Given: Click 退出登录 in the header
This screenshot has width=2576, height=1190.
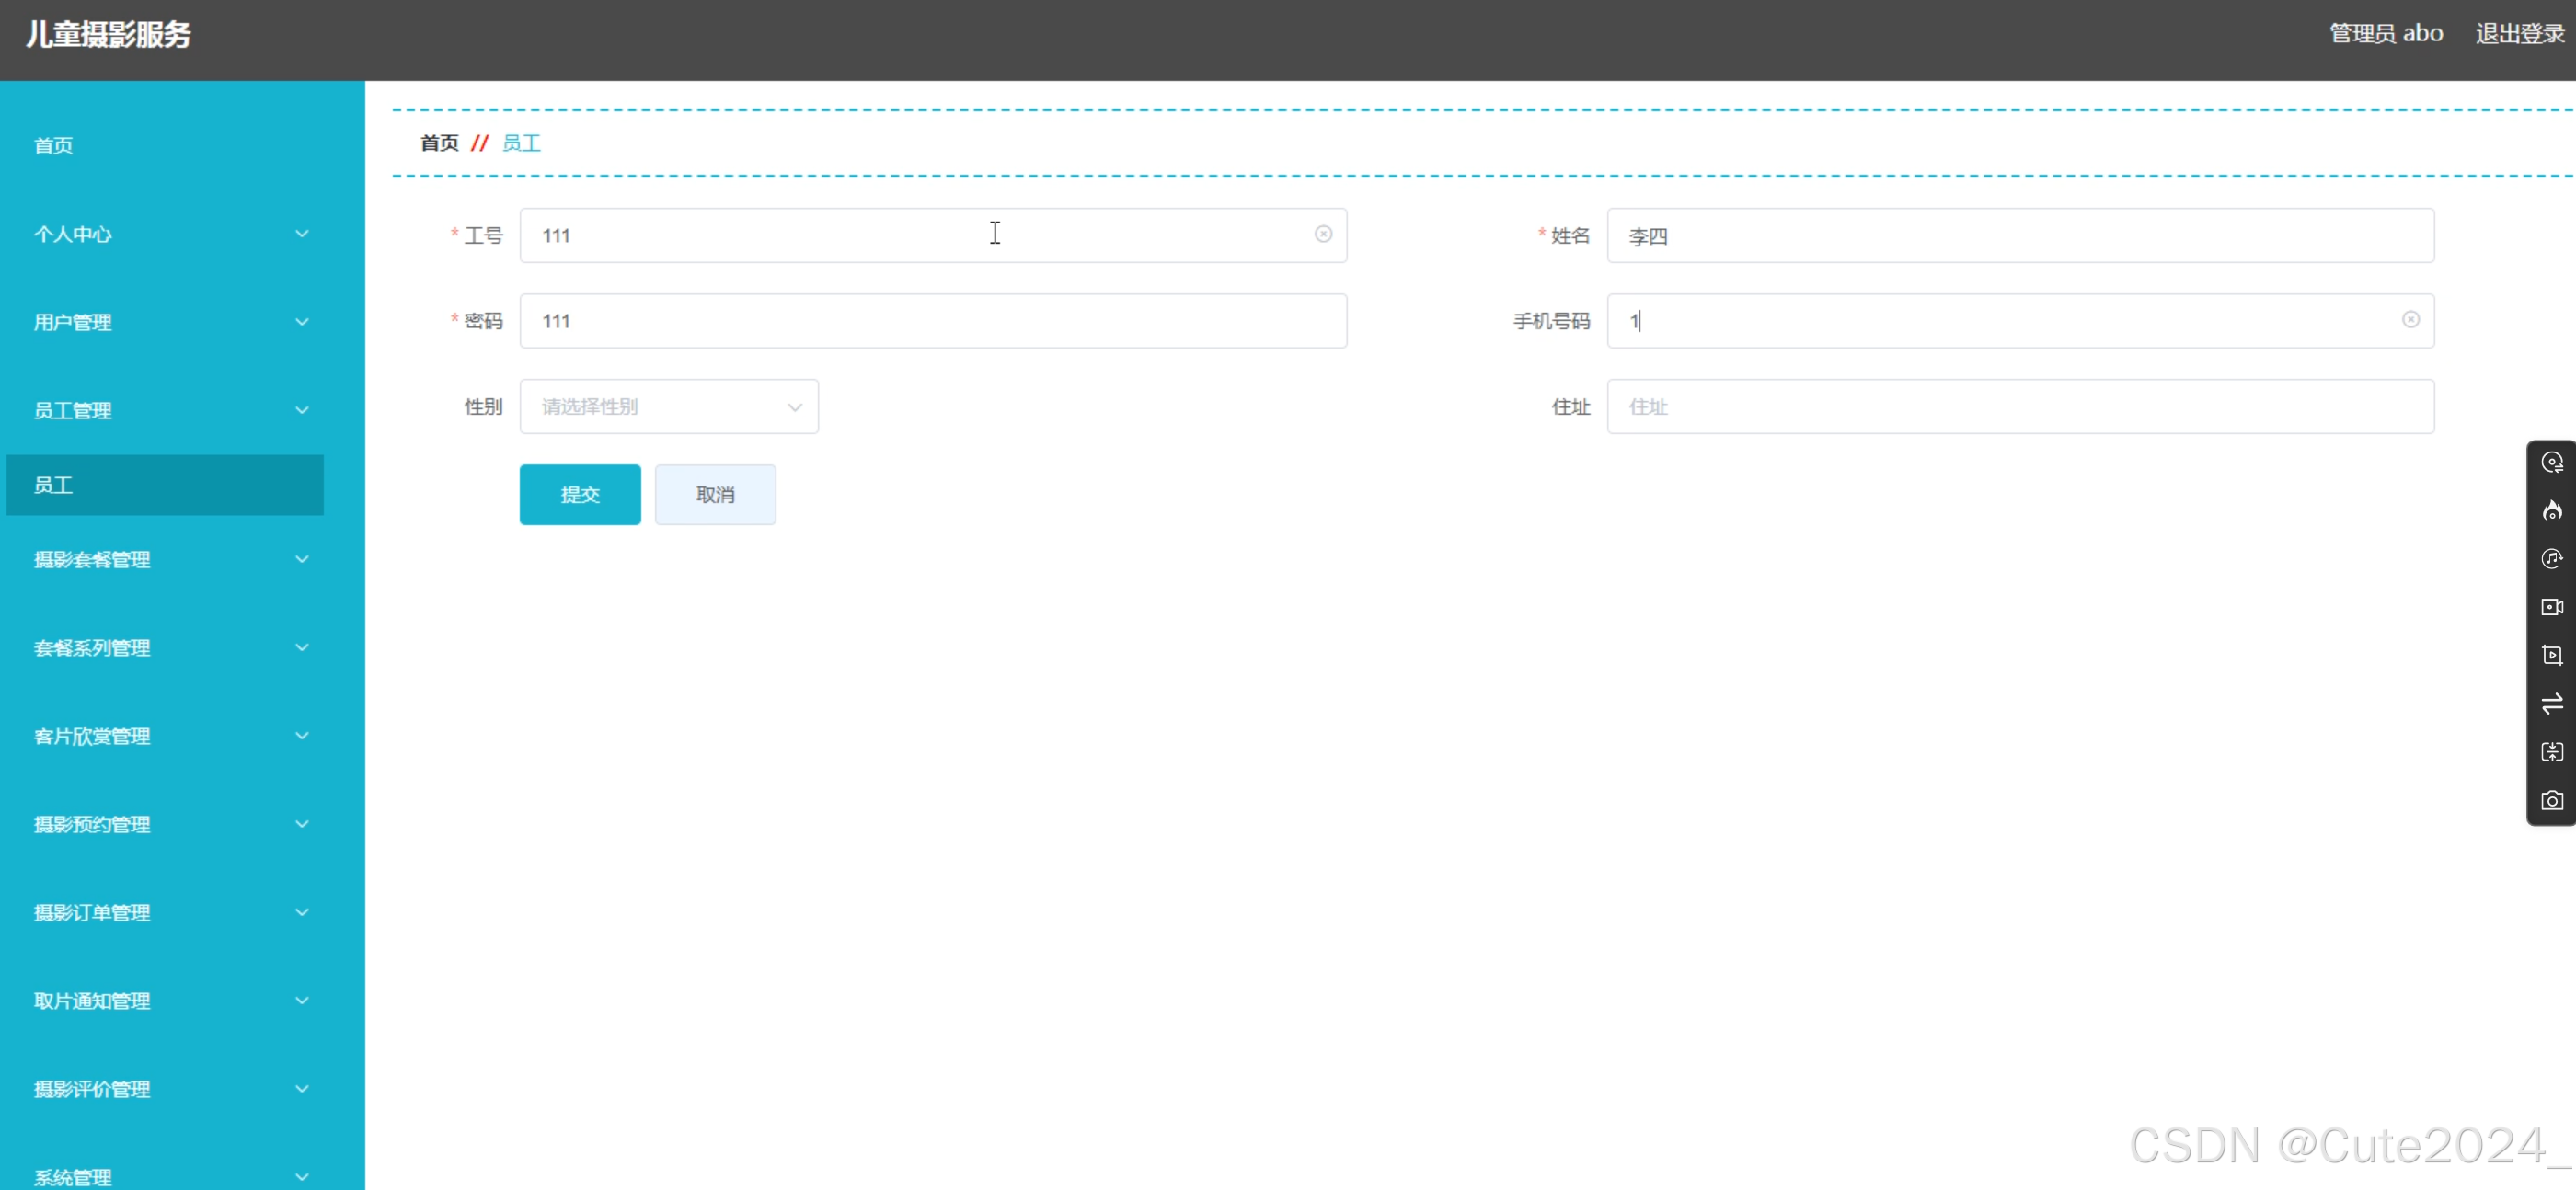Looking at the screenshot, I should (x=2518, y=34).
